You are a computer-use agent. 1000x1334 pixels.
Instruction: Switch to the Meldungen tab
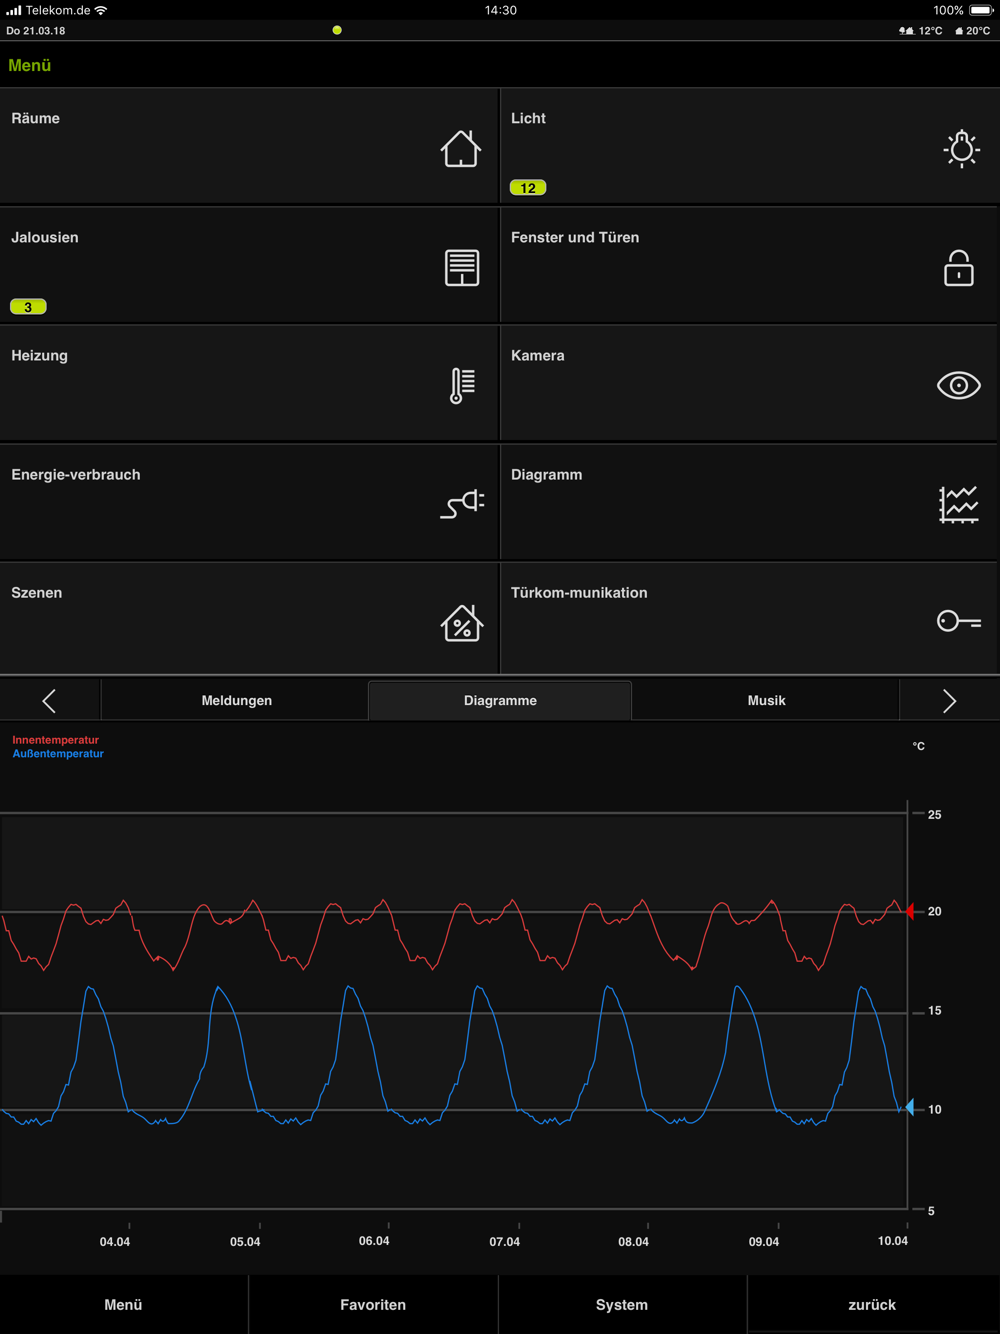(x=236, y=700)
